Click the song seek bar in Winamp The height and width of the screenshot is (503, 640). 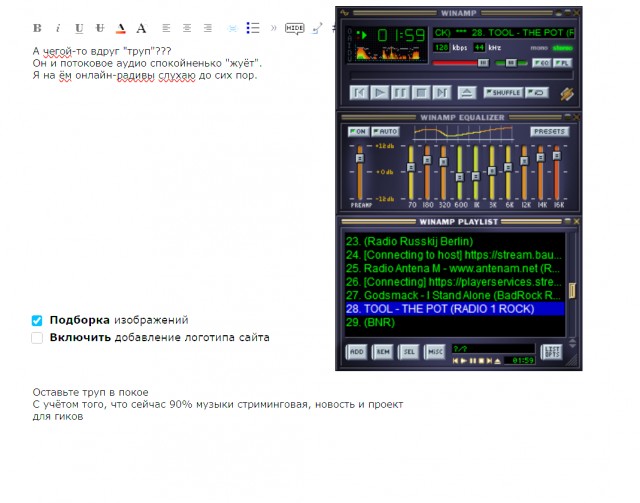point(462,76)
